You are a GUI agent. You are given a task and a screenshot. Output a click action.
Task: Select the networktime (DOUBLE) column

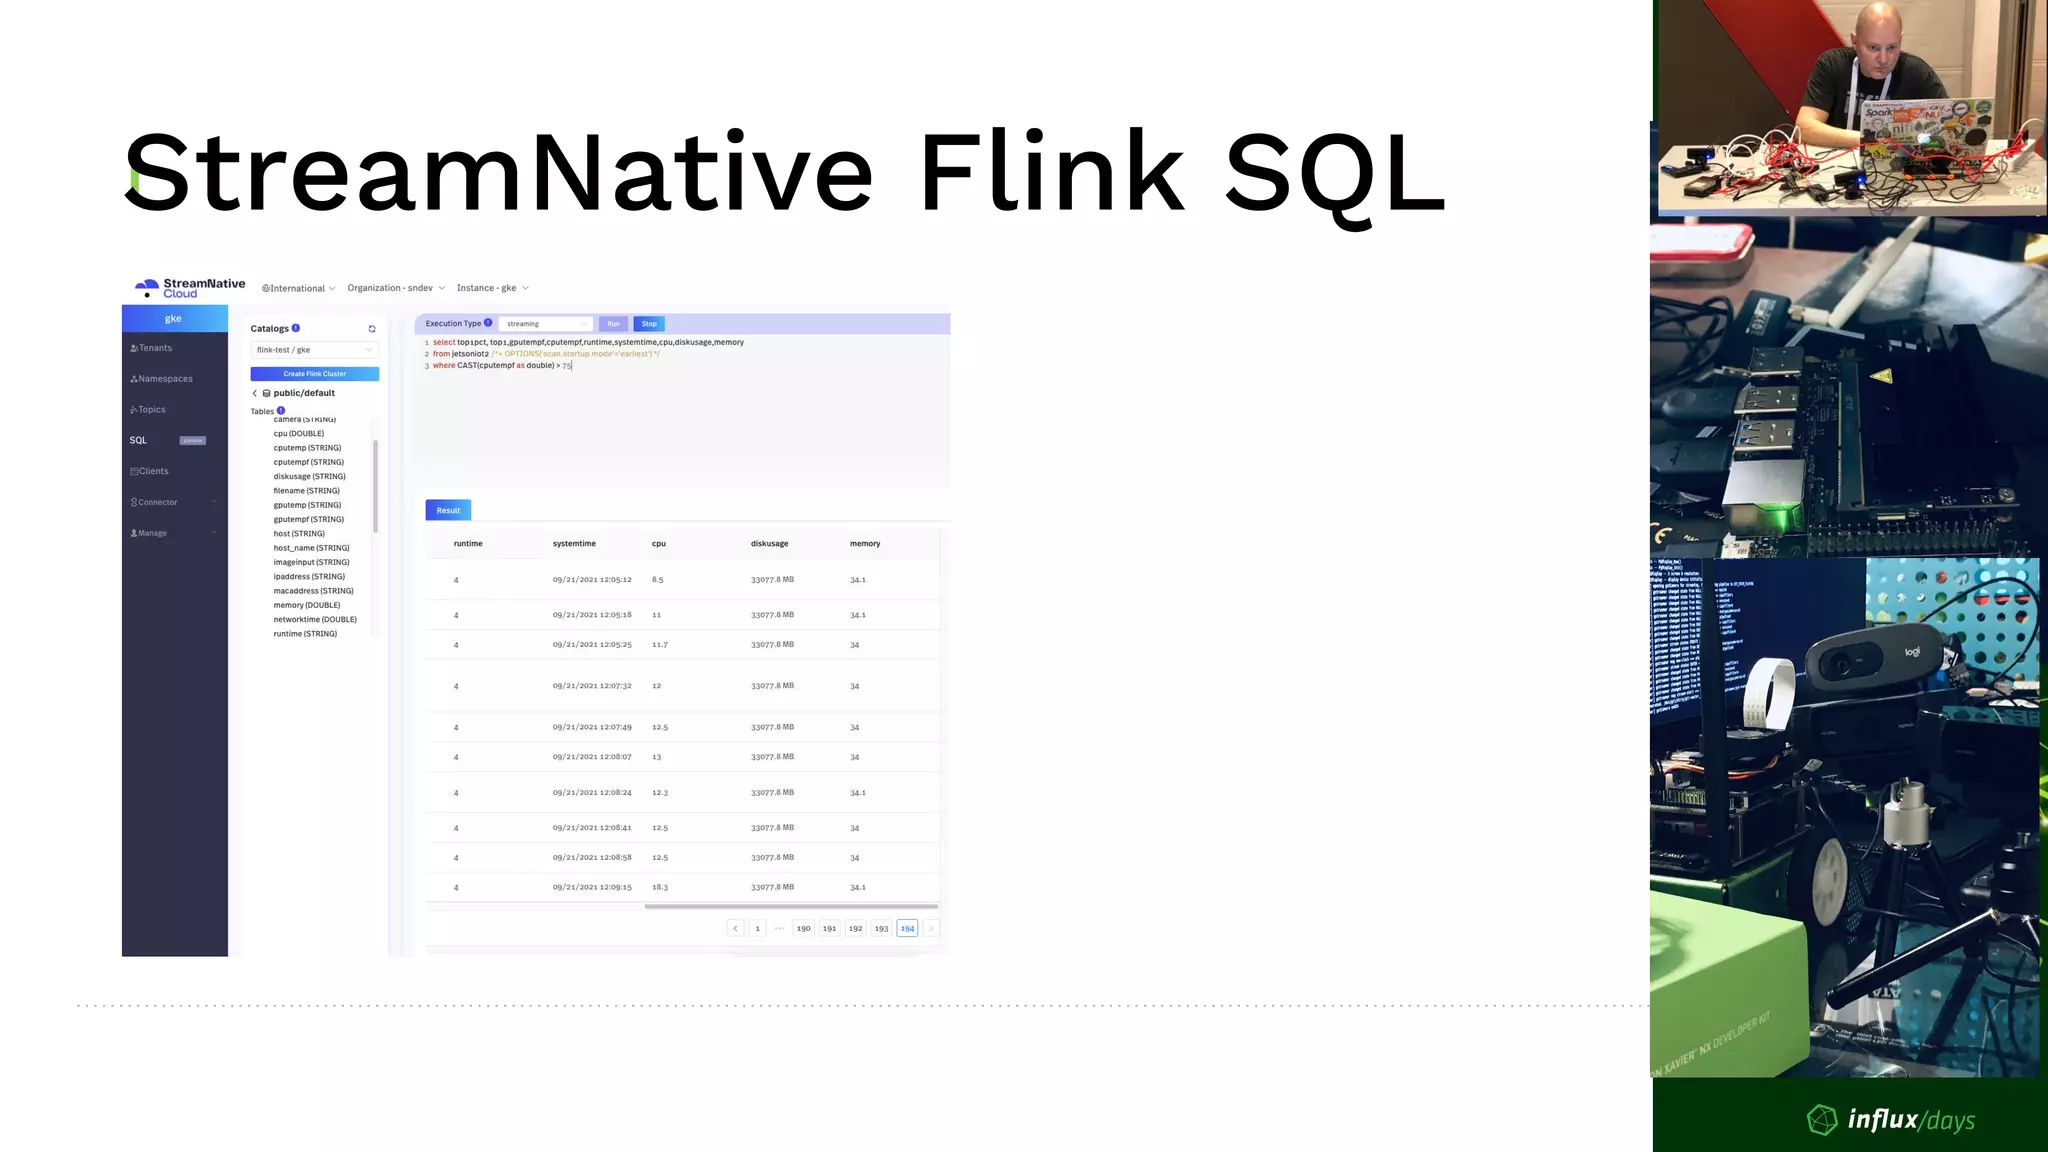315,620
